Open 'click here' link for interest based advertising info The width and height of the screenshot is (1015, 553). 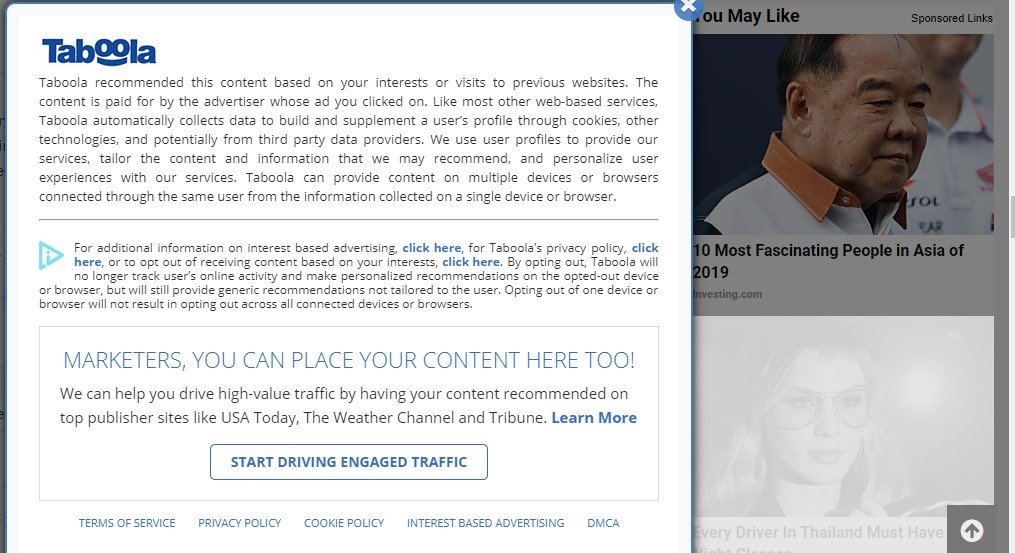[x=431, y=248]
